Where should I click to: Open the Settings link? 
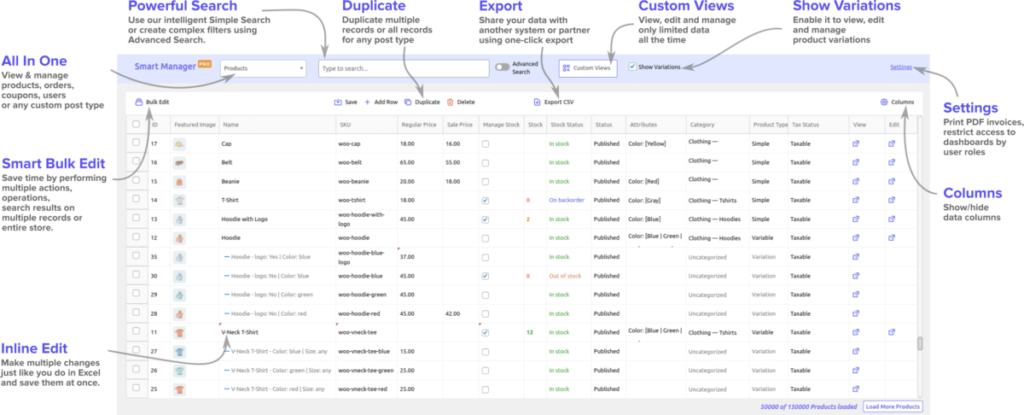(900, 67)
